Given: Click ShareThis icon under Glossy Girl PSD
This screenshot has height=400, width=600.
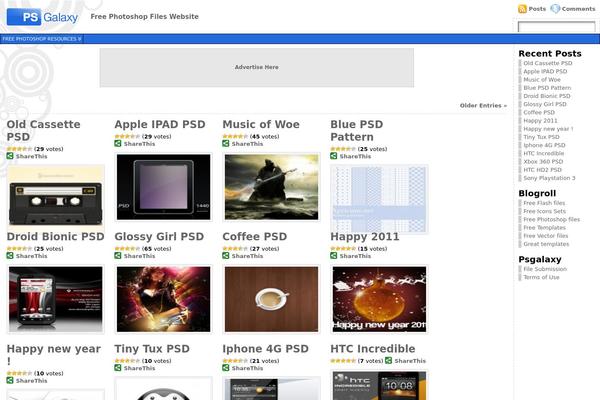Looking at the screenshot, I should point(118,255).
